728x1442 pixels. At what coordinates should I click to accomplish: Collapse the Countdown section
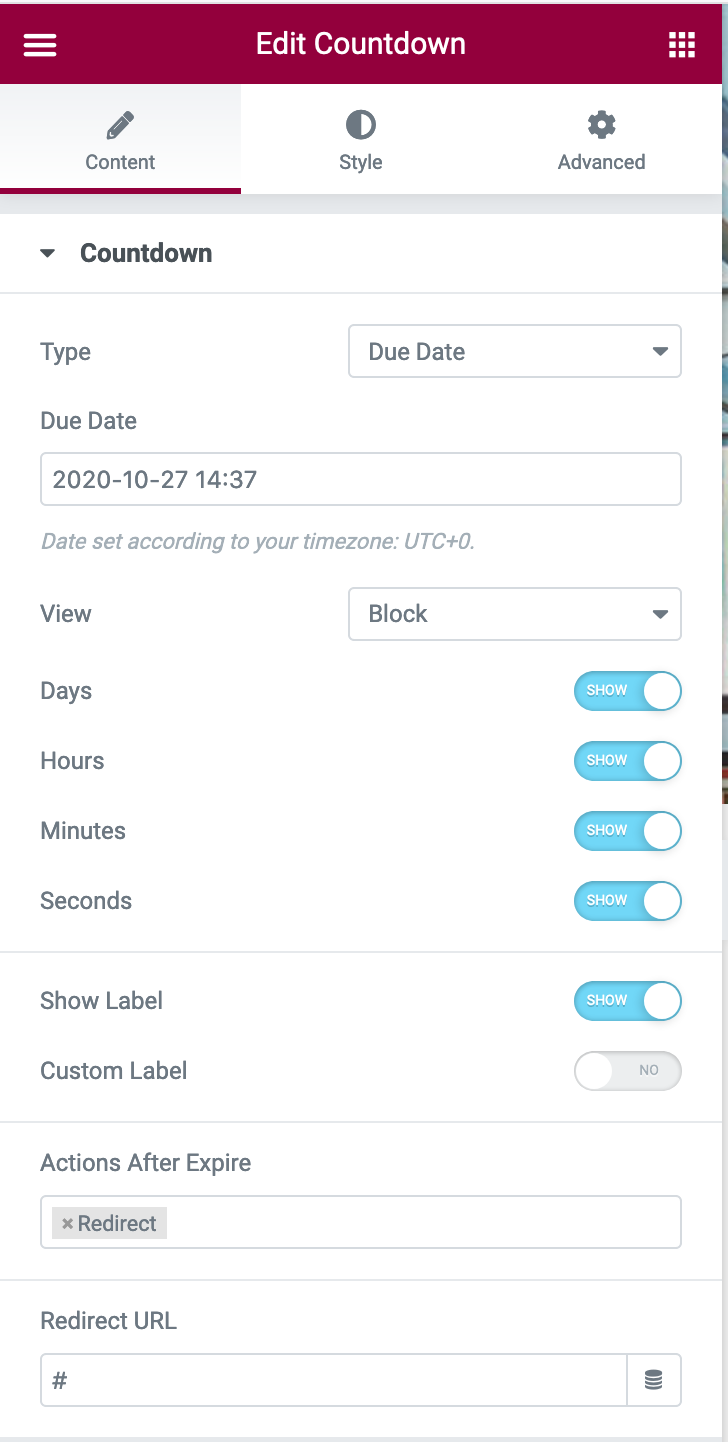[x=47, y=253]
